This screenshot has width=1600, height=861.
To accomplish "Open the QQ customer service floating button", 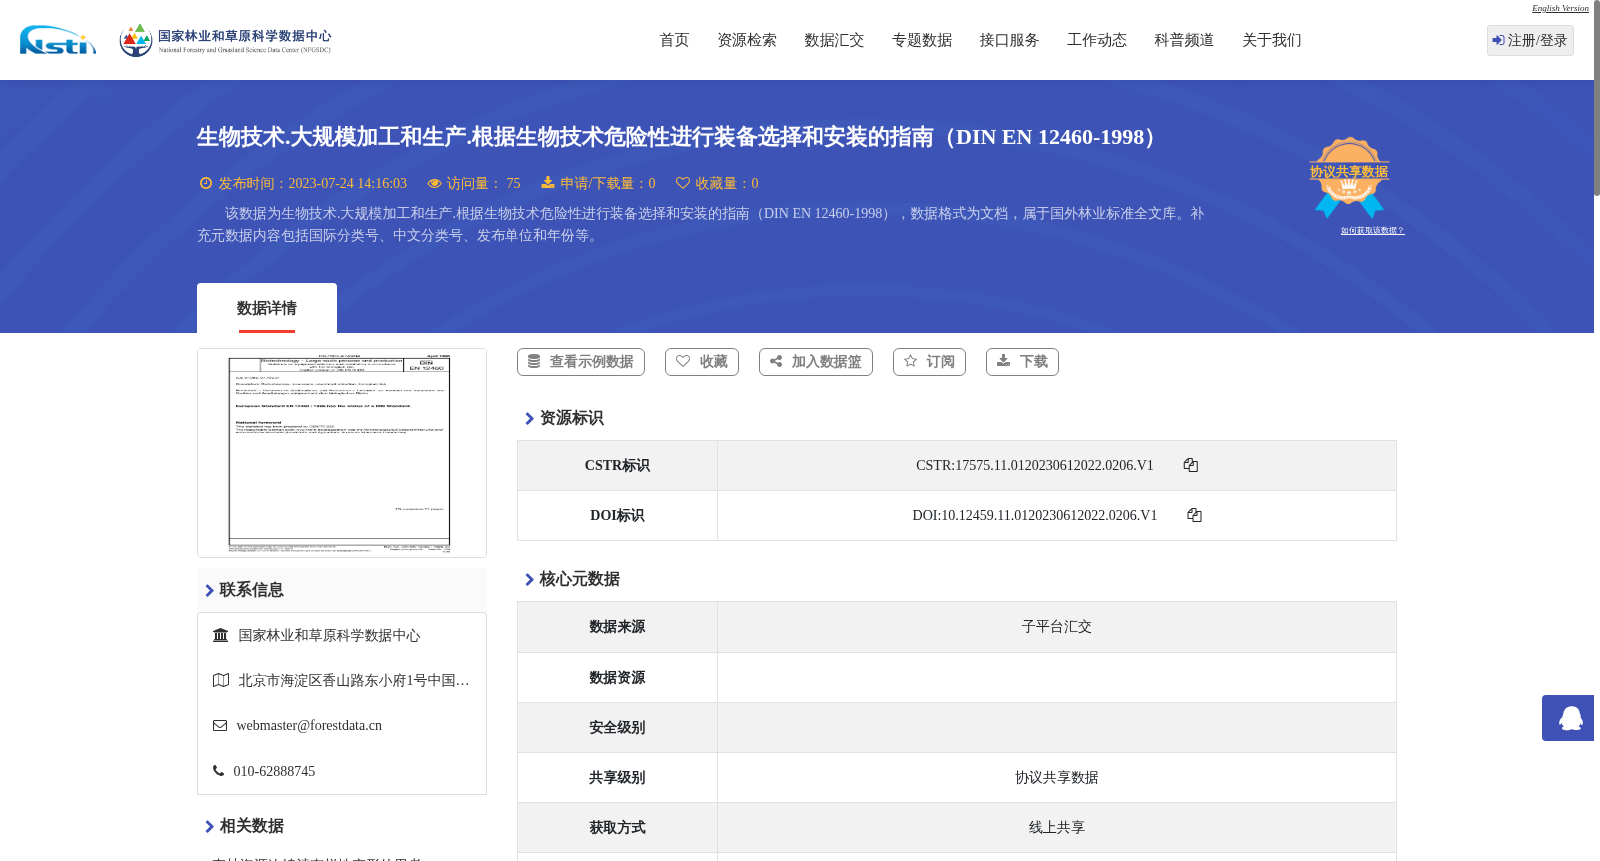I will click(x=1568, y=718).
